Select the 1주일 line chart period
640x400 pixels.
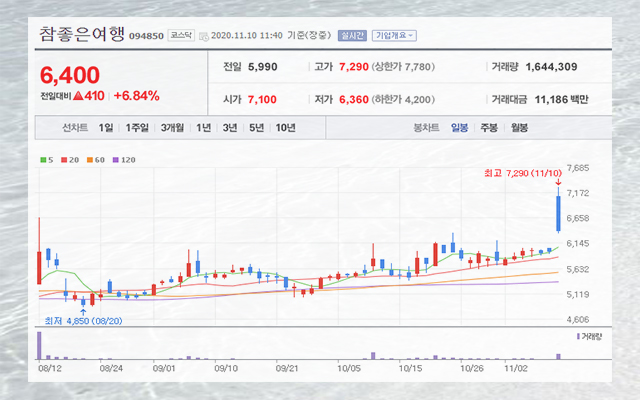point(137,128)
